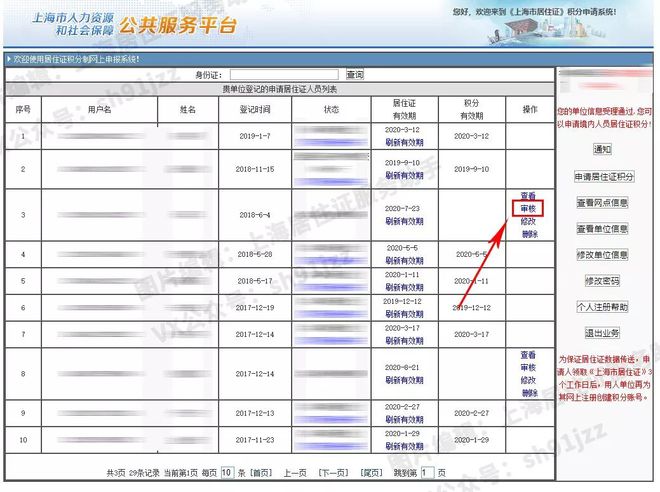The width and height of the screenshot is (660, 492).
Task: Open the 修改密码 password button
Action: (602, 281)
